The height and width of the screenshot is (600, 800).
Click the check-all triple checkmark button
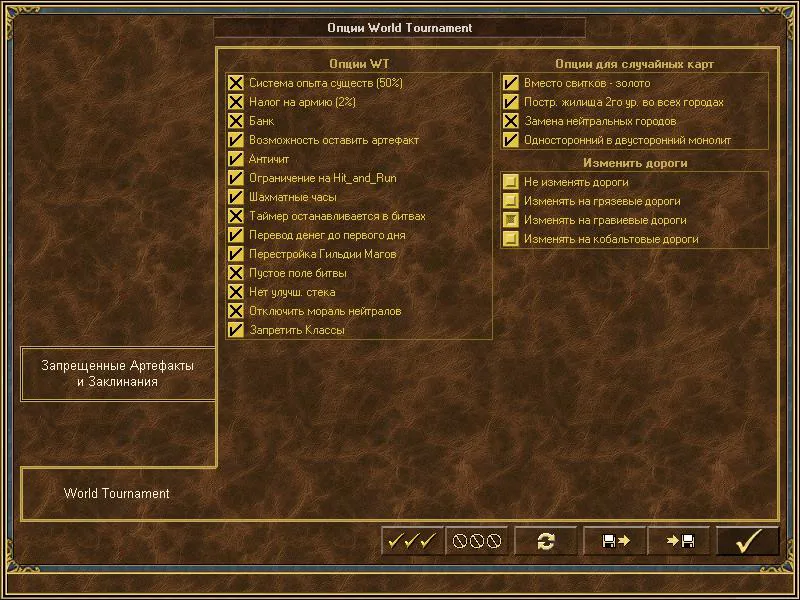point(412,541)
